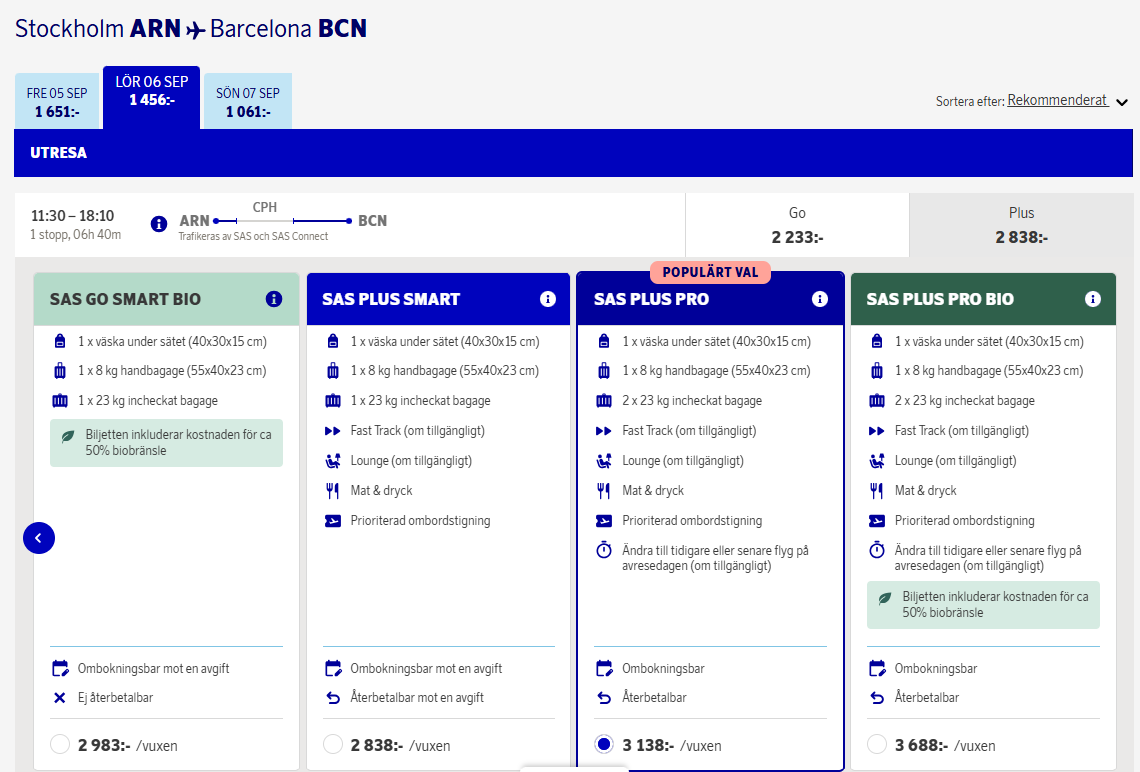Image resolution: width=1140 pixels, height=772 pixels.
Task: Select the Plus fare column 2 838:-
Action: click(1020, 225)
